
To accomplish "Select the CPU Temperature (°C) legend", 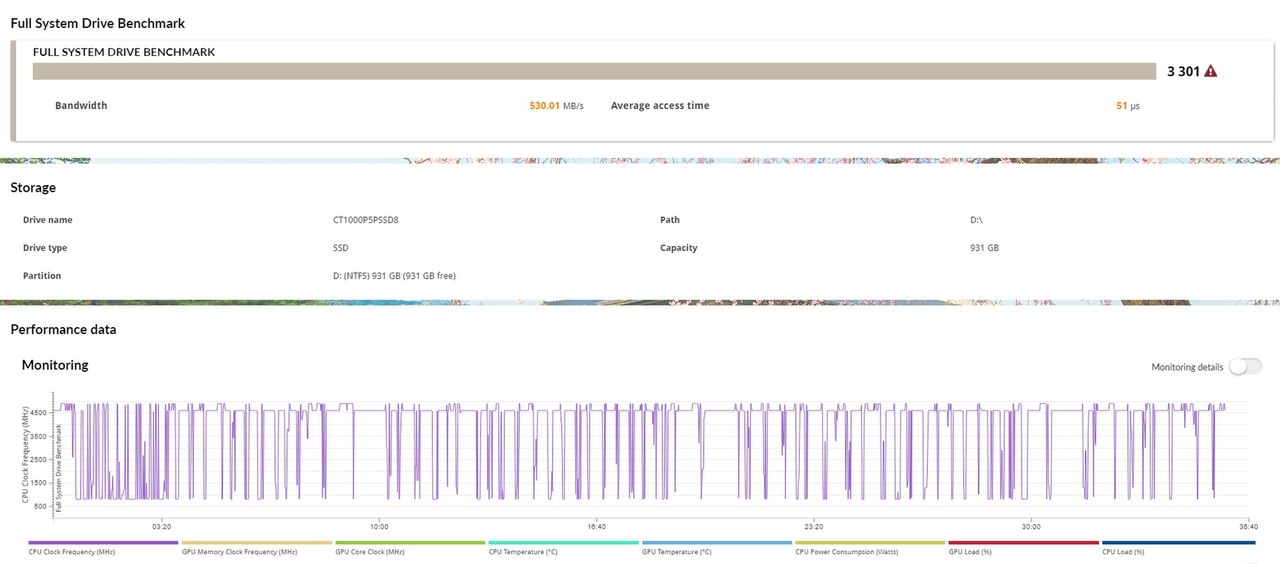I will 564,547.
